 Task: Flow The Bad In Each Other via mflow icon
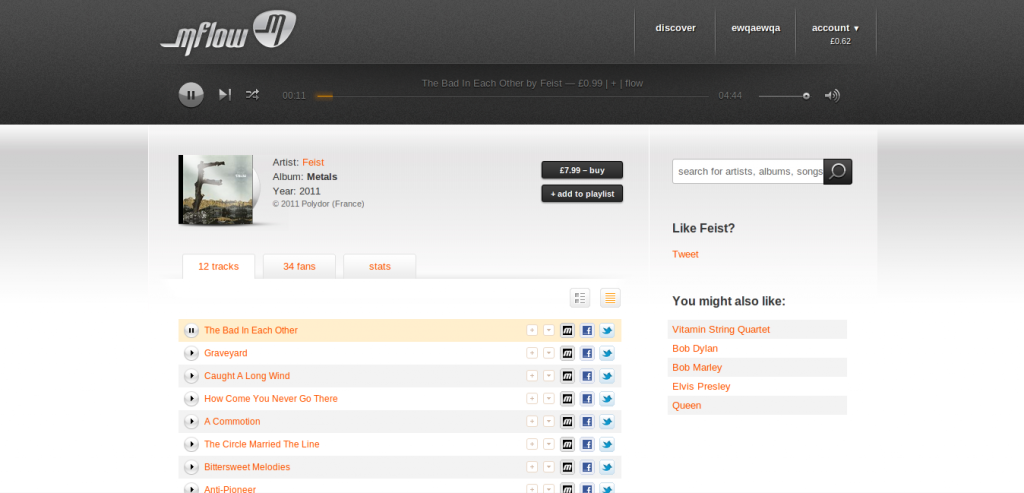pos(568,330)
